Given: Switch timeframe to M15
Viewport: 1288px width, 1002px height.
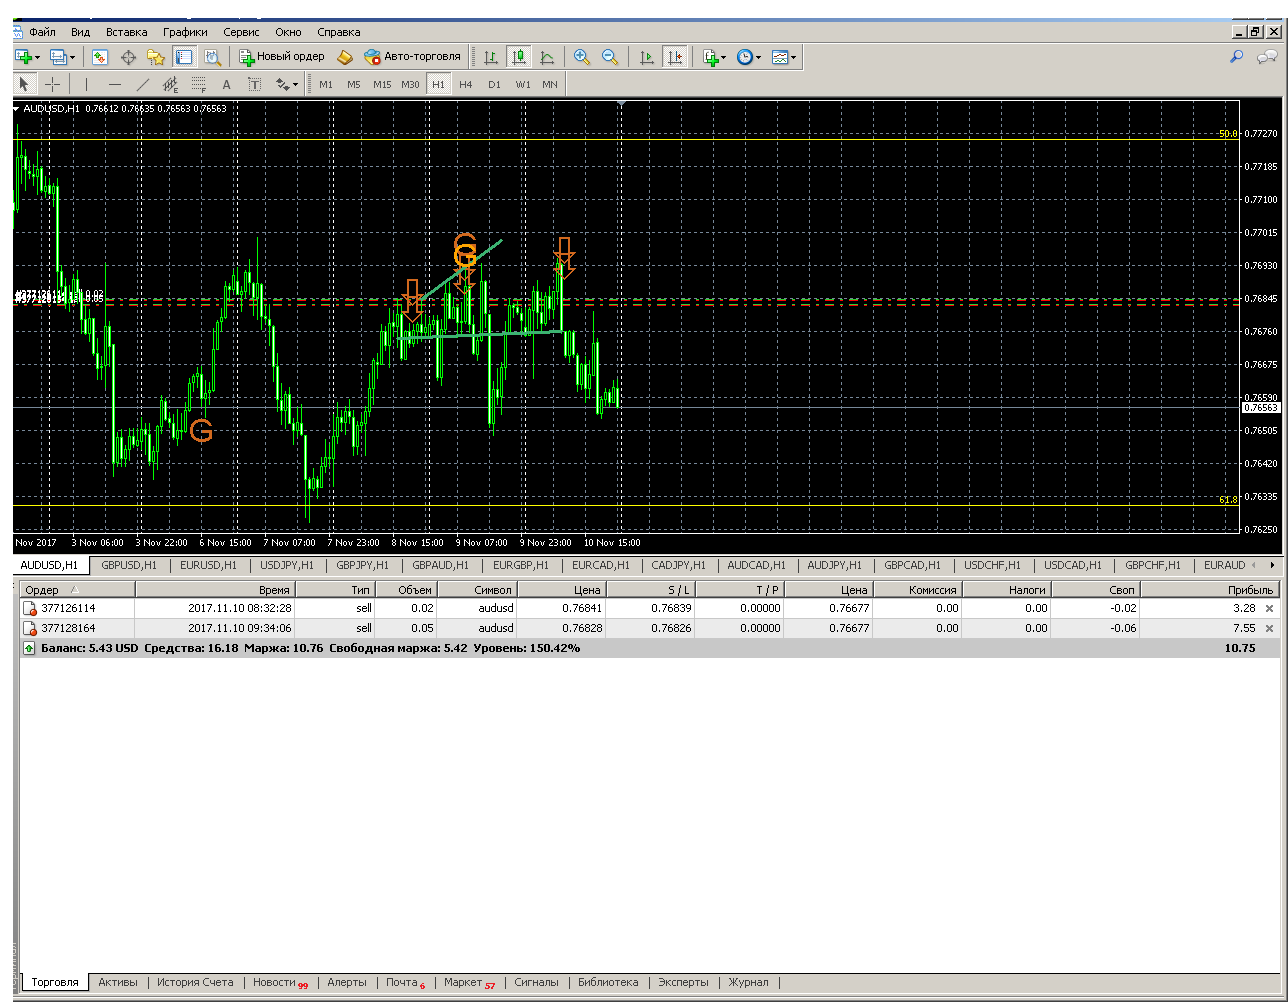Looking at the screenshot, I should point(382,84).
